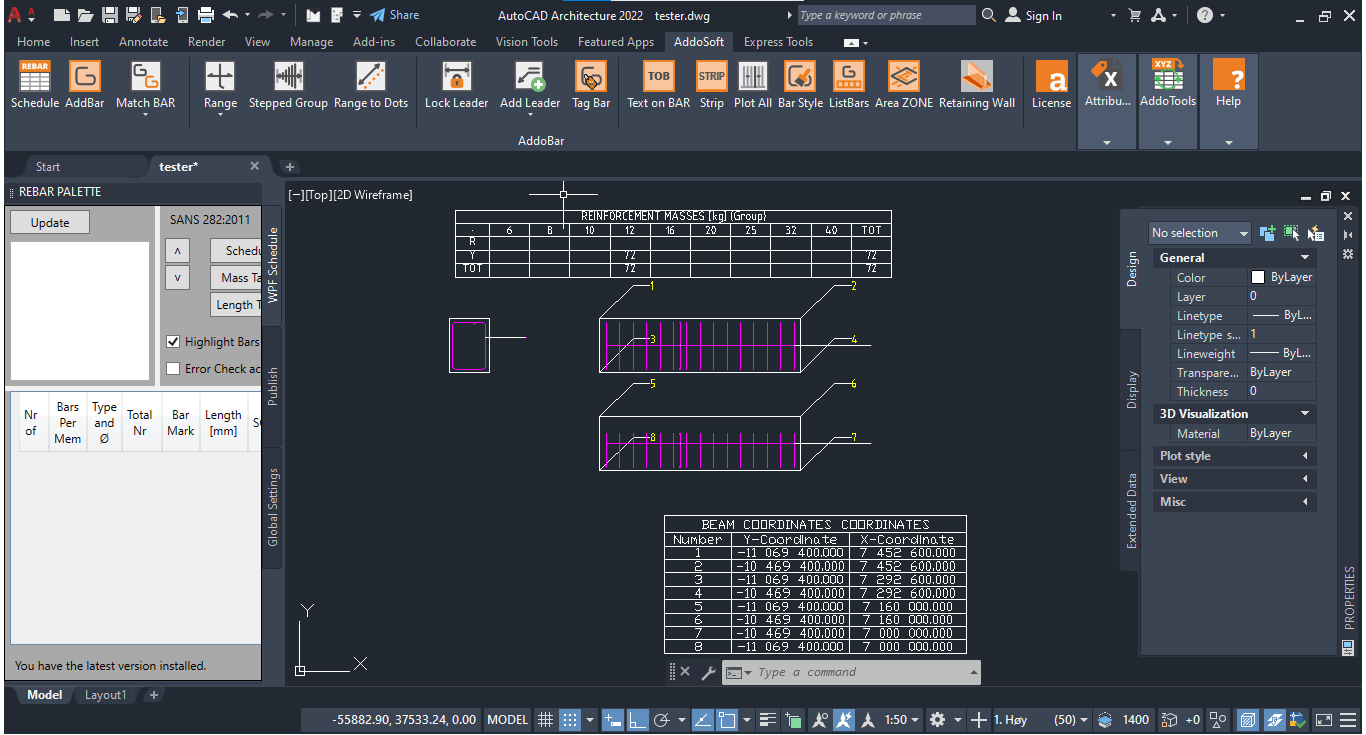Click the up arrow button in Rebar Palette
The height and width of the screenshot is (735, 1366).
point(176,251)
